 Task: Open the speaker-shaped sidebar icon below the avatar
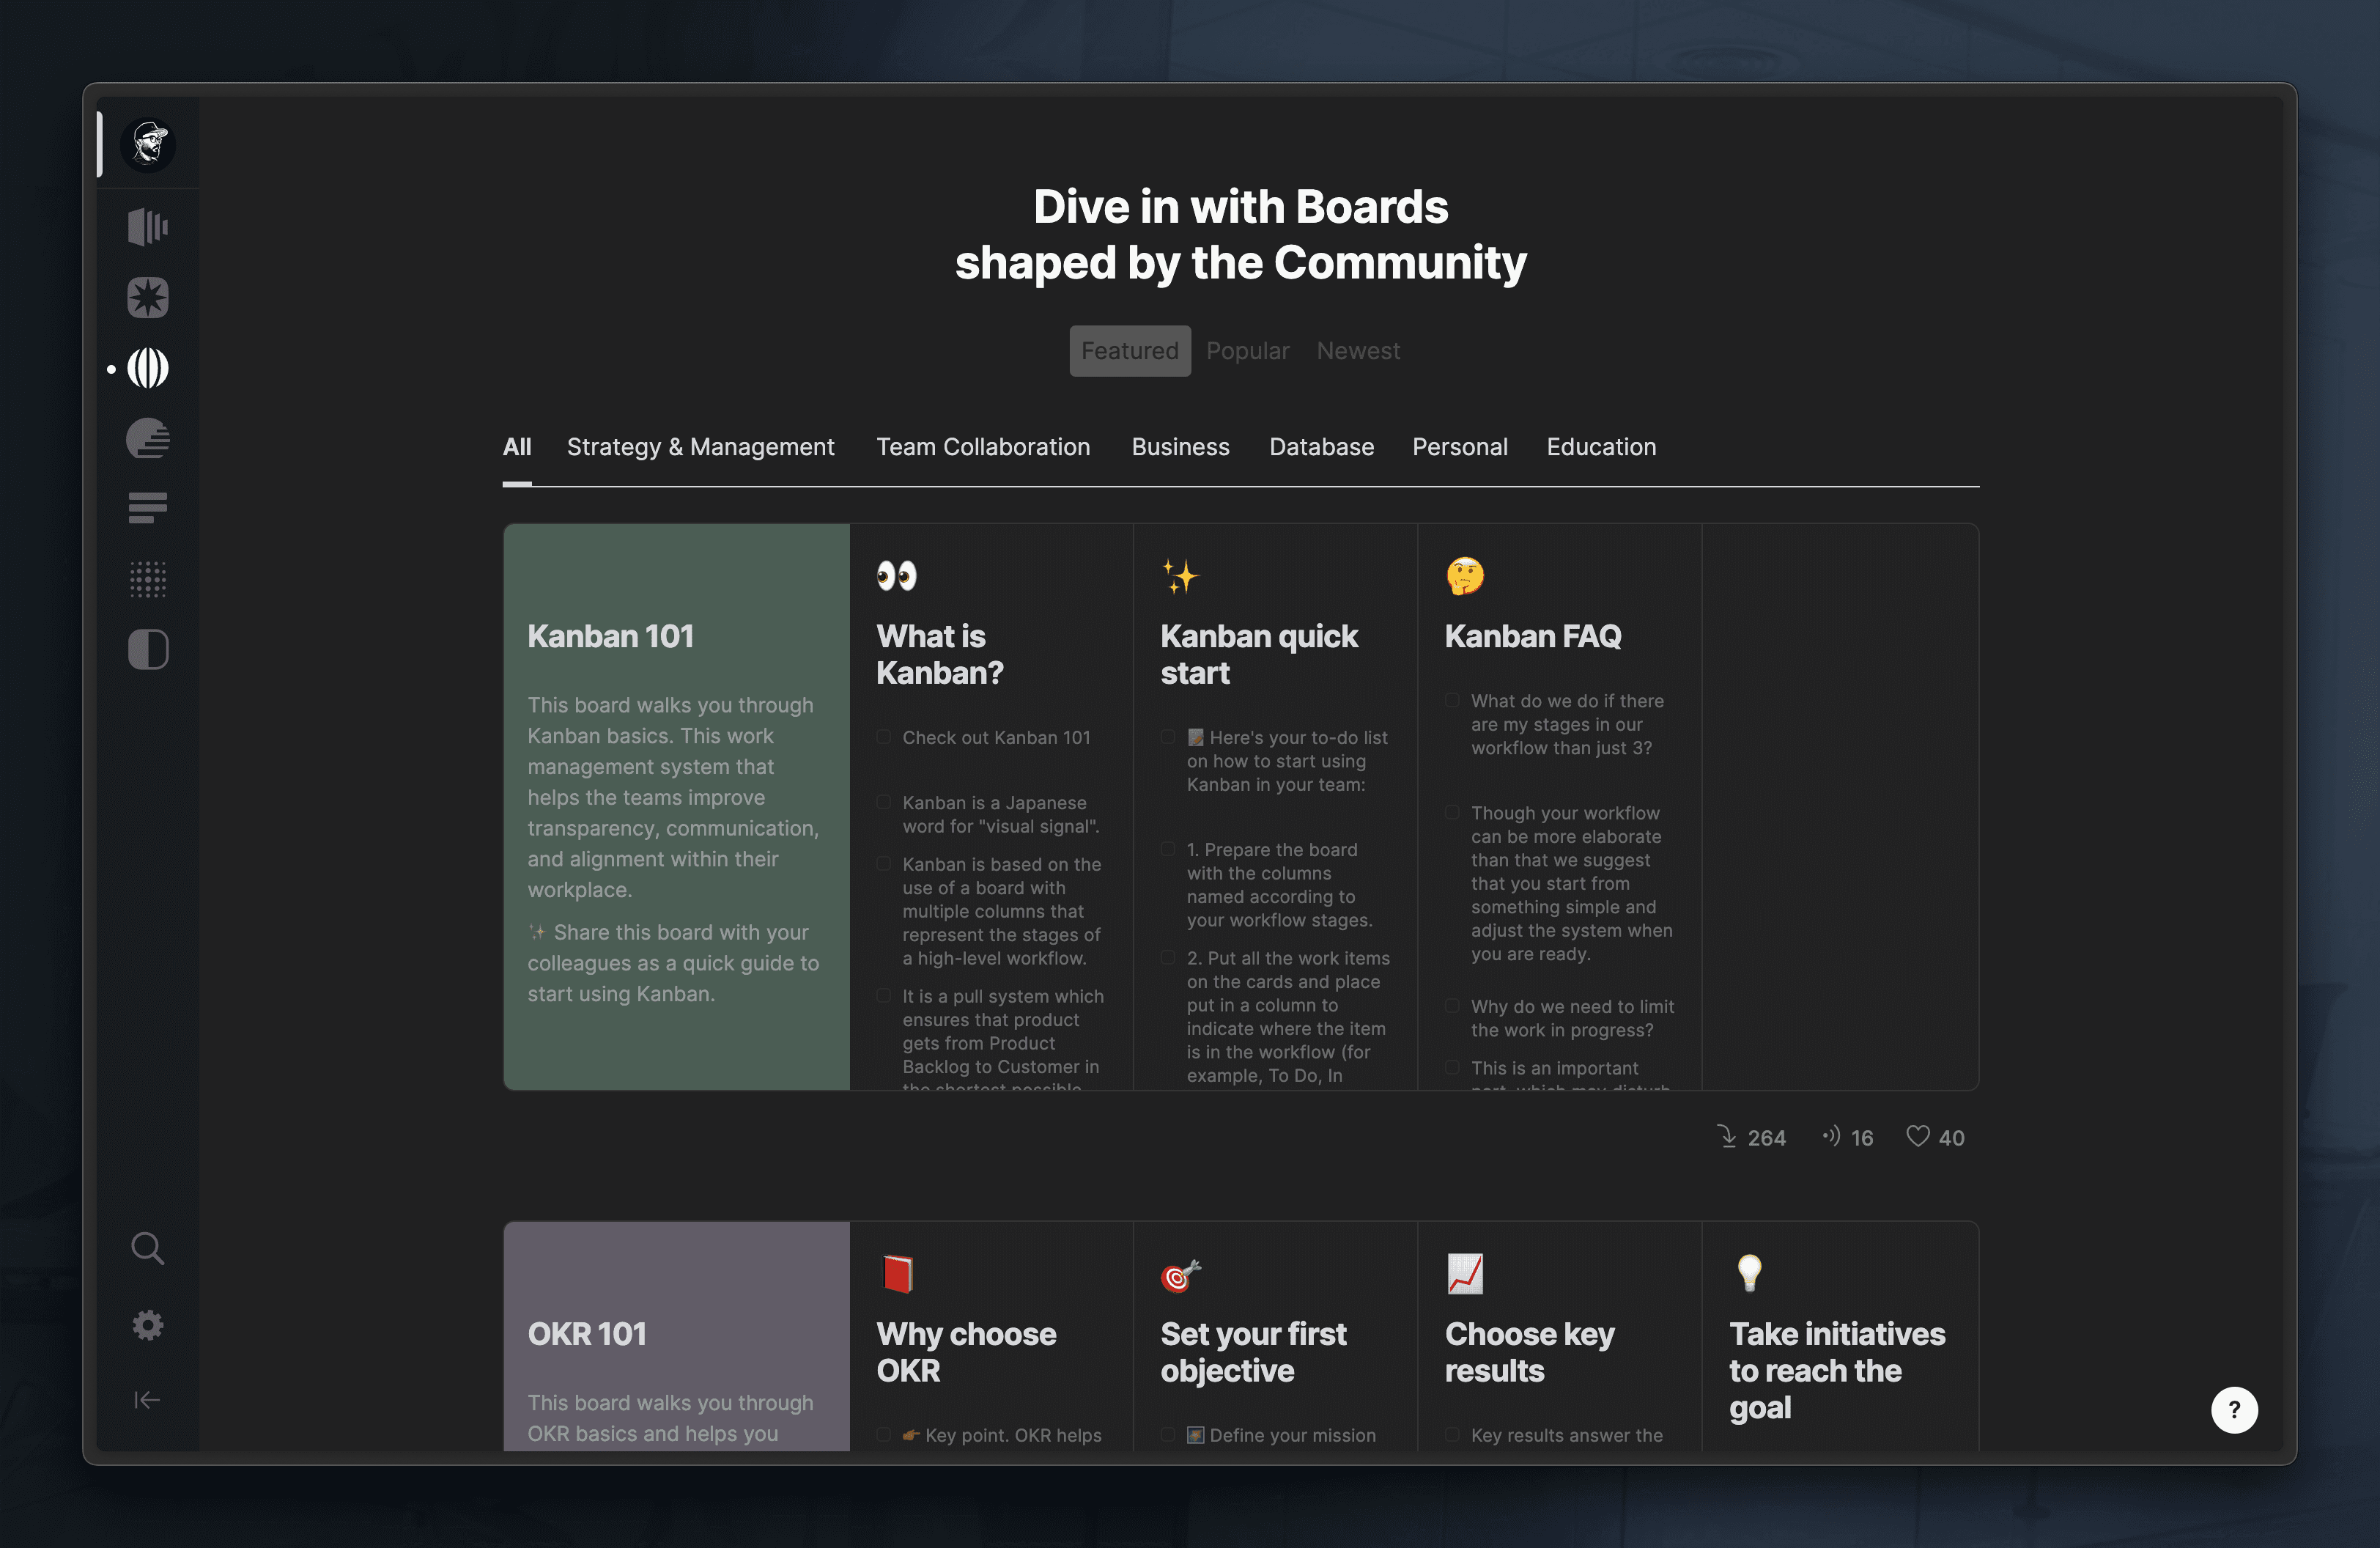148,227
